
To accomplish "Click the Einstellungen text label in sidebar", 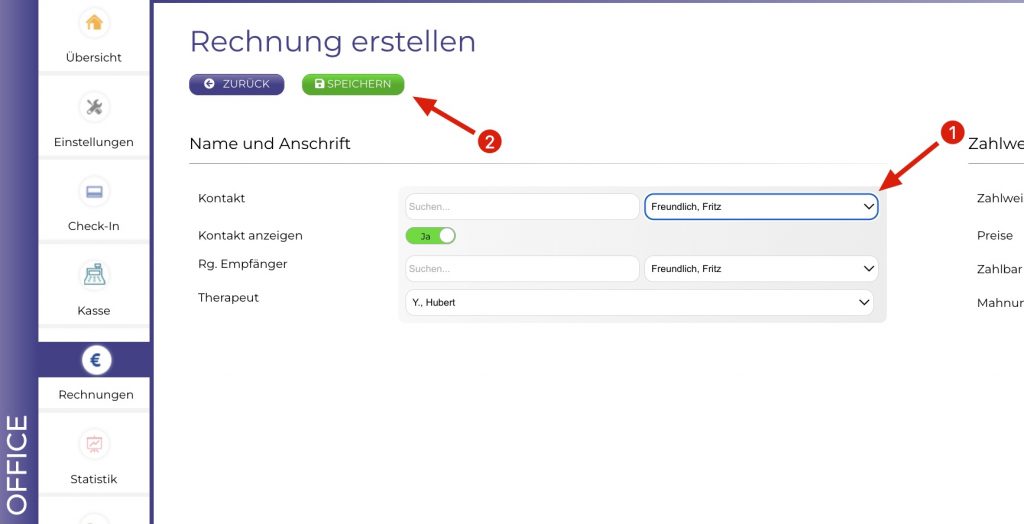I will pos(94,142).
